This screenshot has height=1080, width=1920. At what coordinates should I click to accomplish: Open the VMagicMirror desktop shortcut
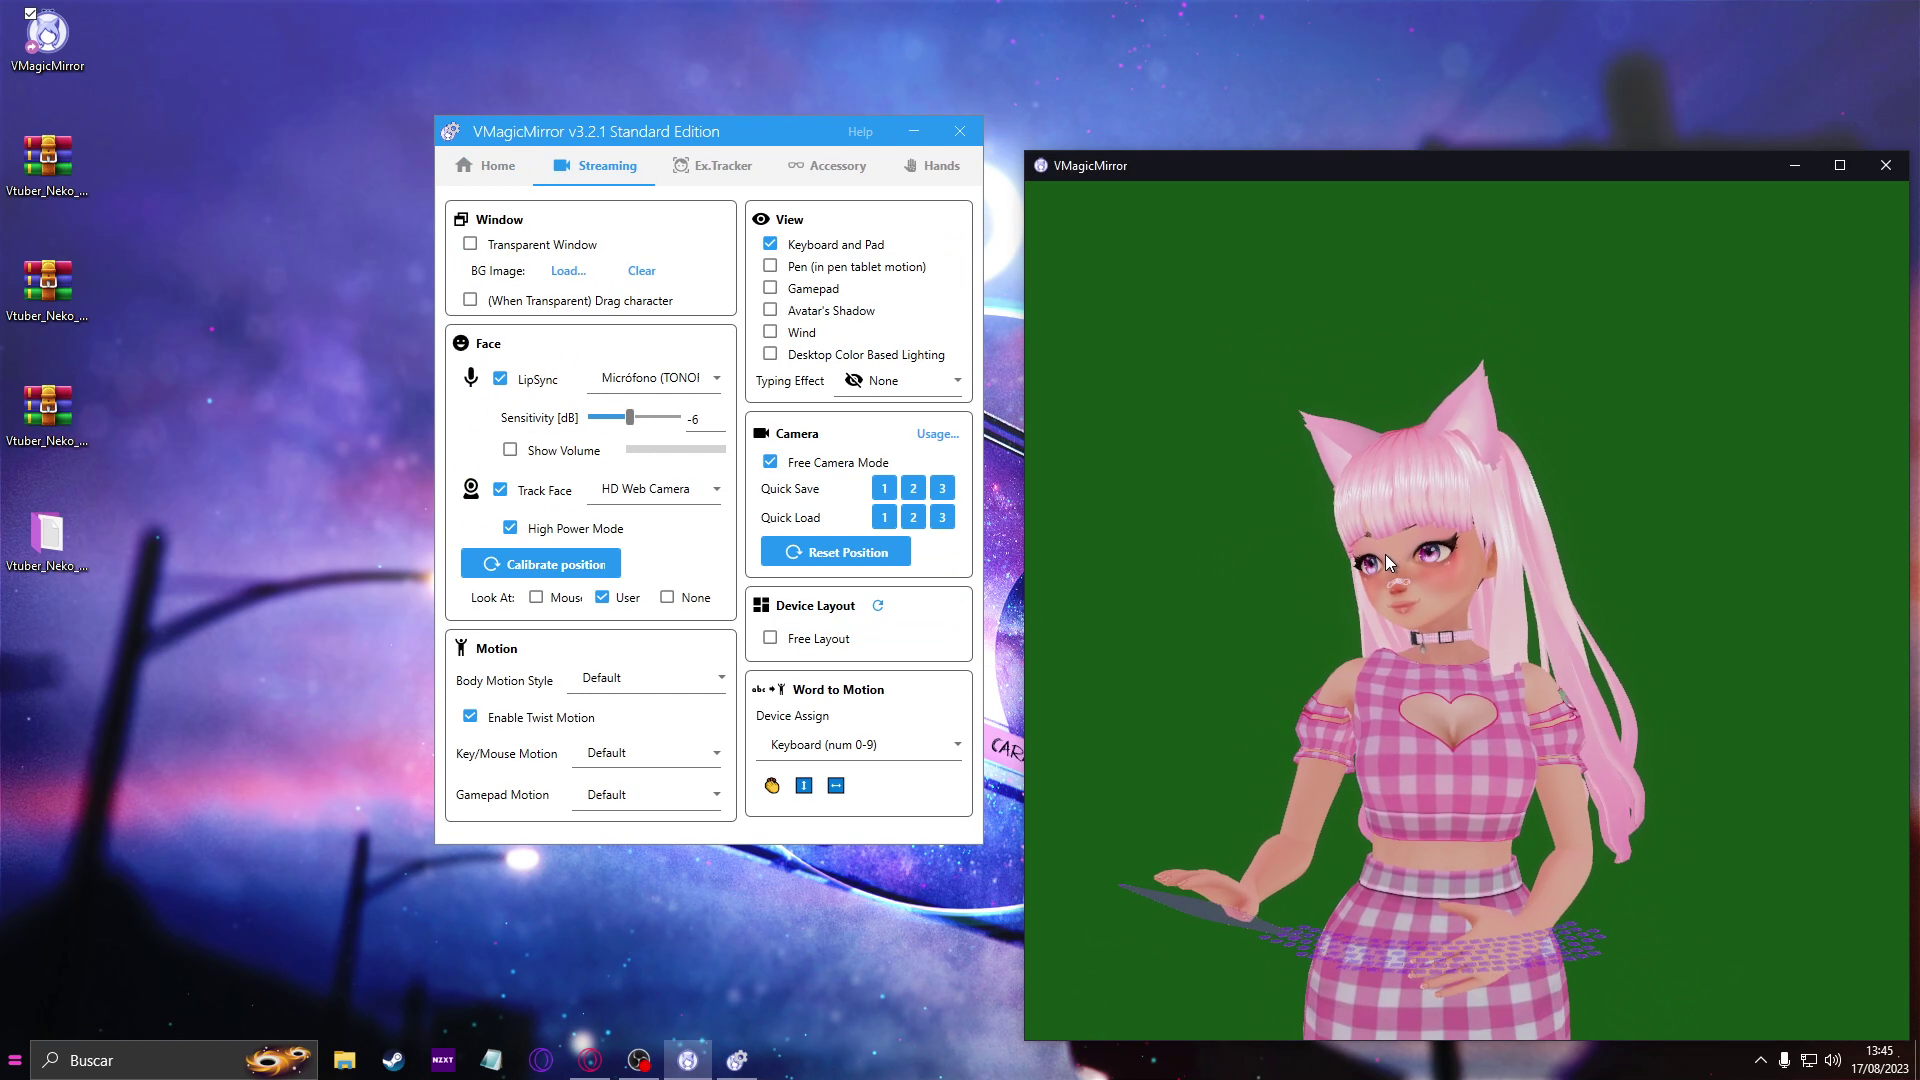coord(46,33)
